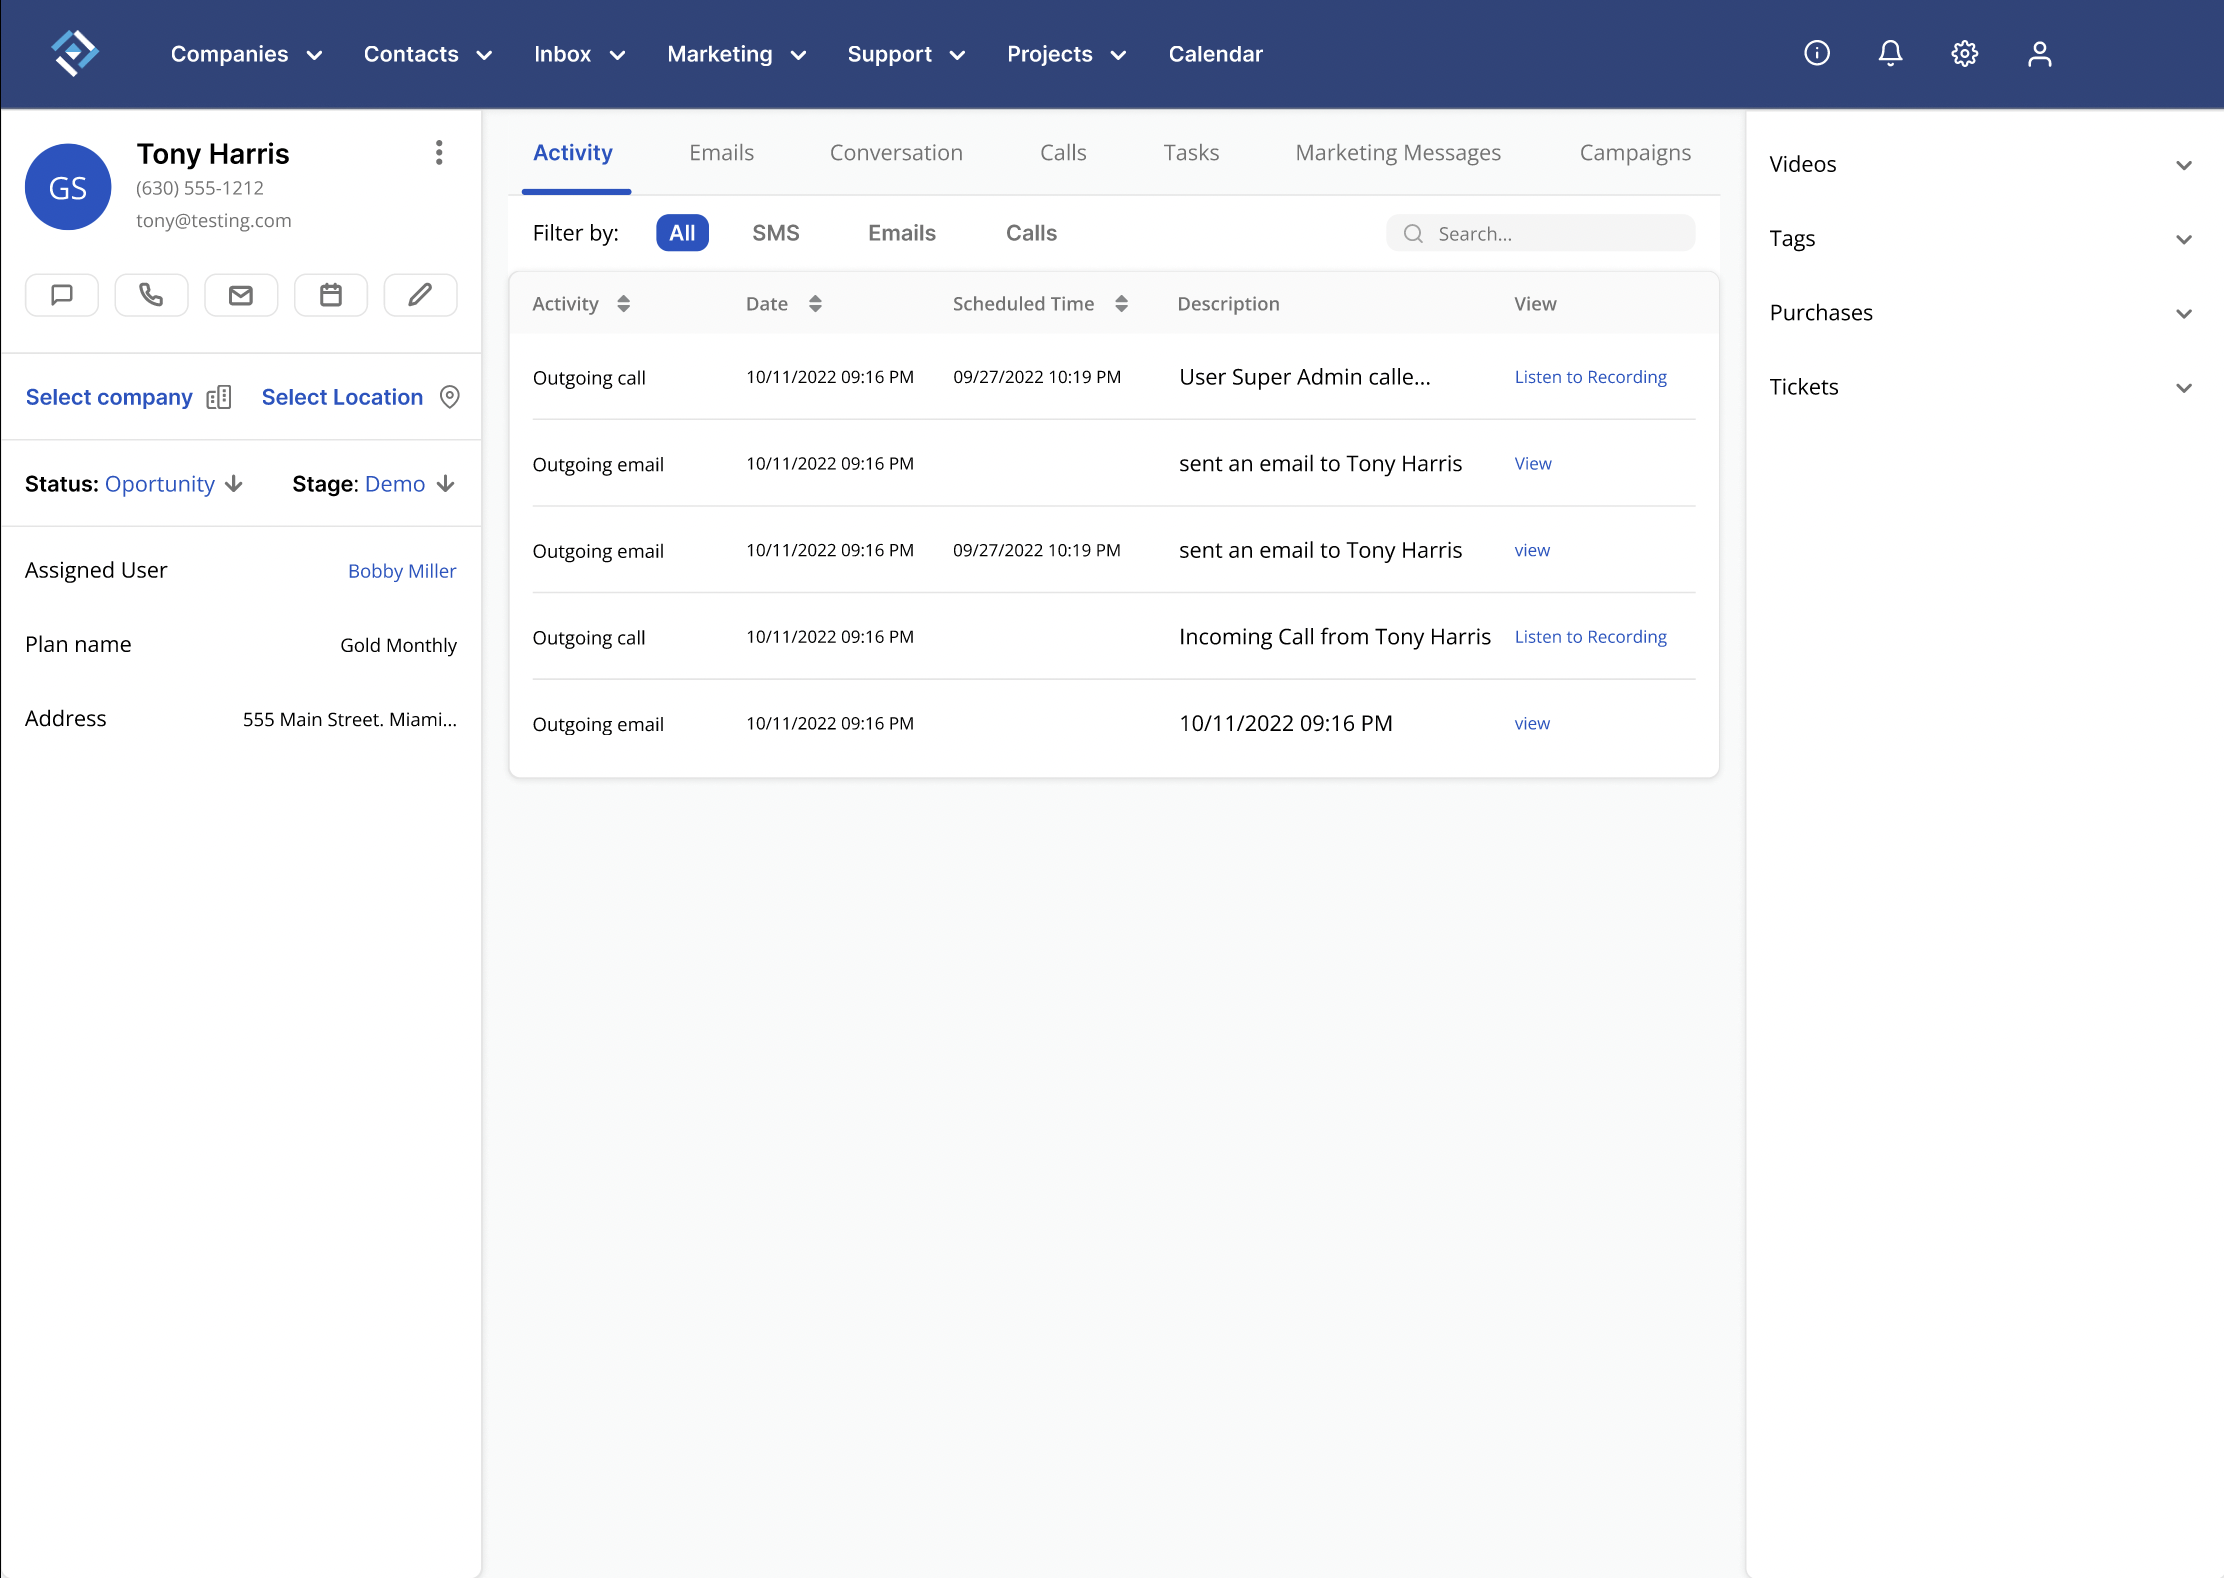Switch to the Campaigns tab
Viewport: 2224px width, 1578px height.
click(1635, 153)
